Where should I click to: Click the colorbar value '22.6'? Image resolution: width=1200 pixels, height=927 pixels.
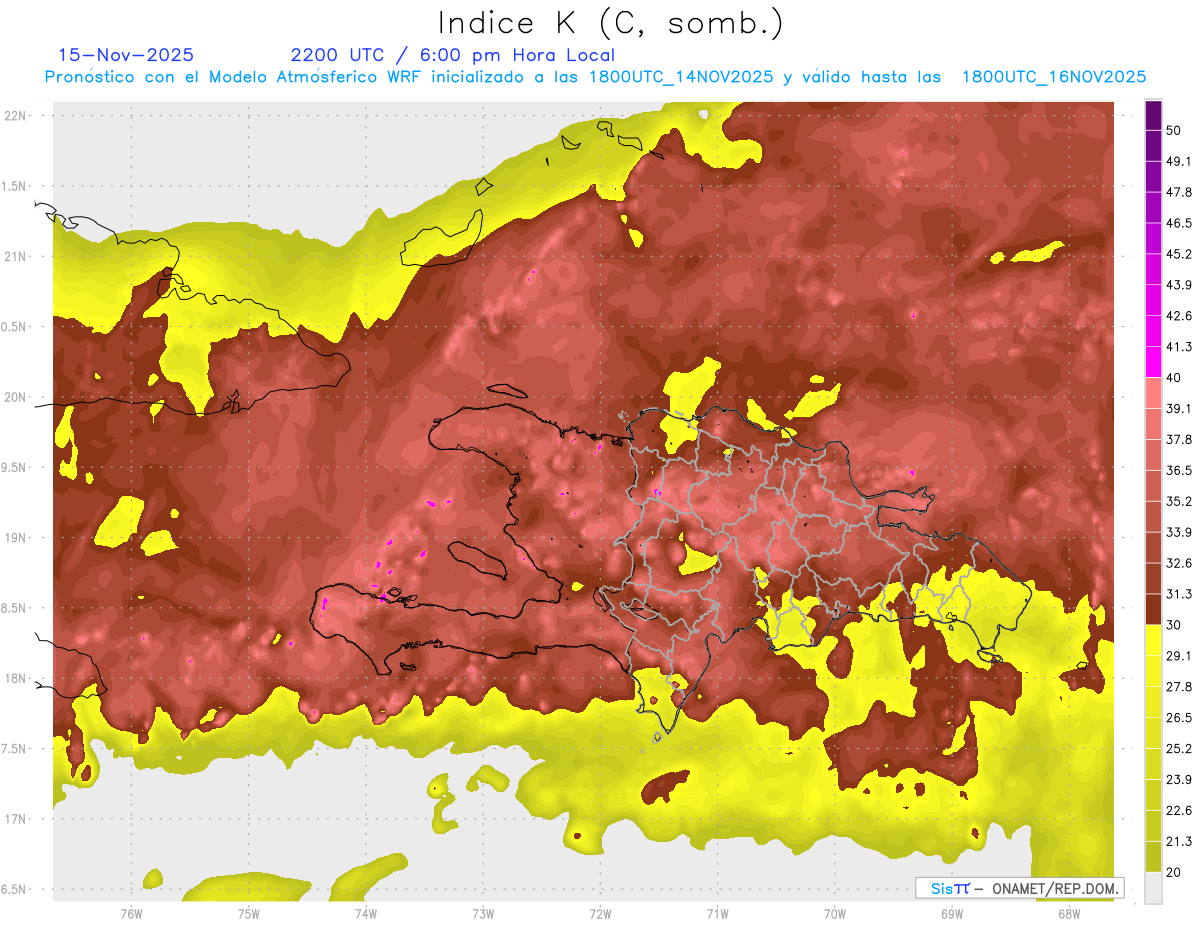coord(1178,811)
